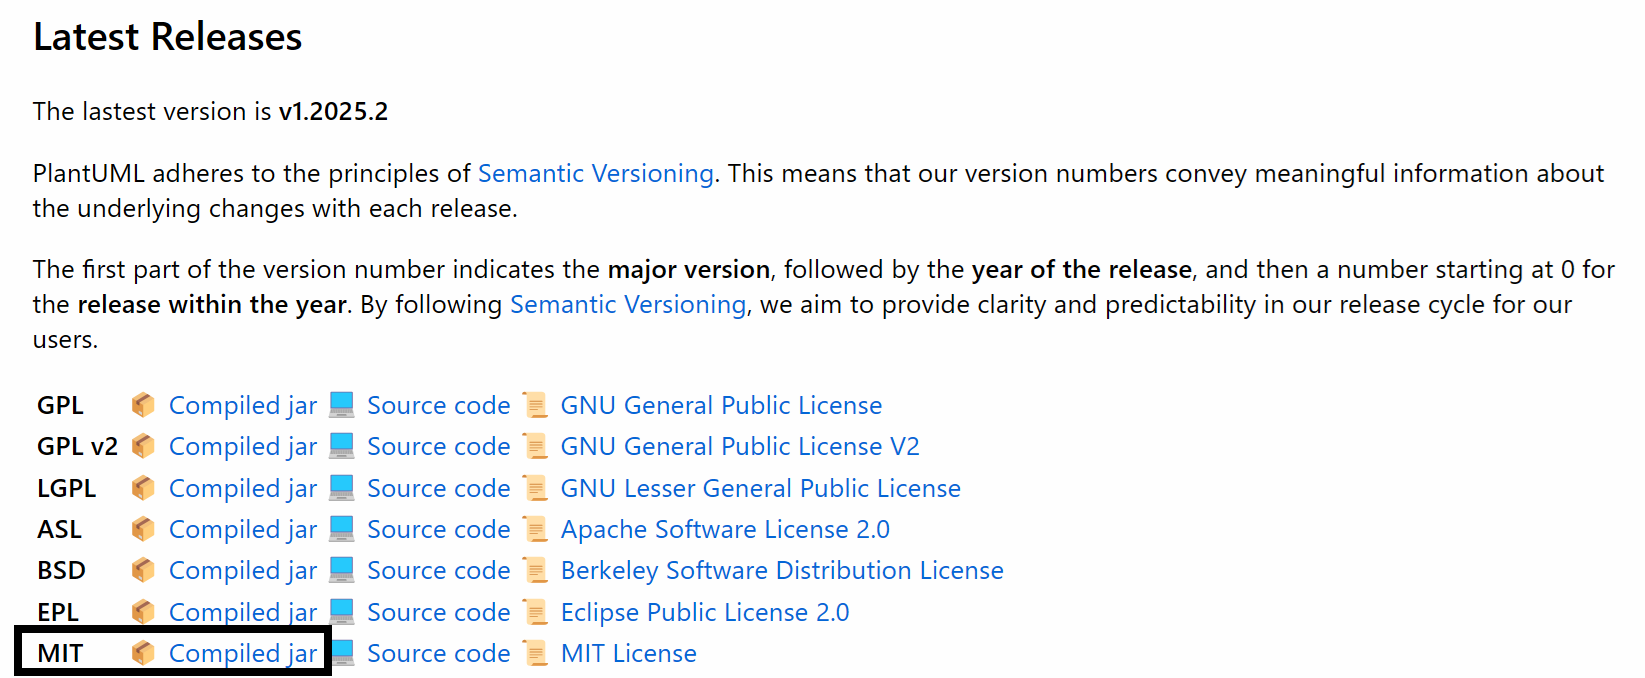Click the scroll icon beside GNU General Public License V2

(x=536, y=446)
